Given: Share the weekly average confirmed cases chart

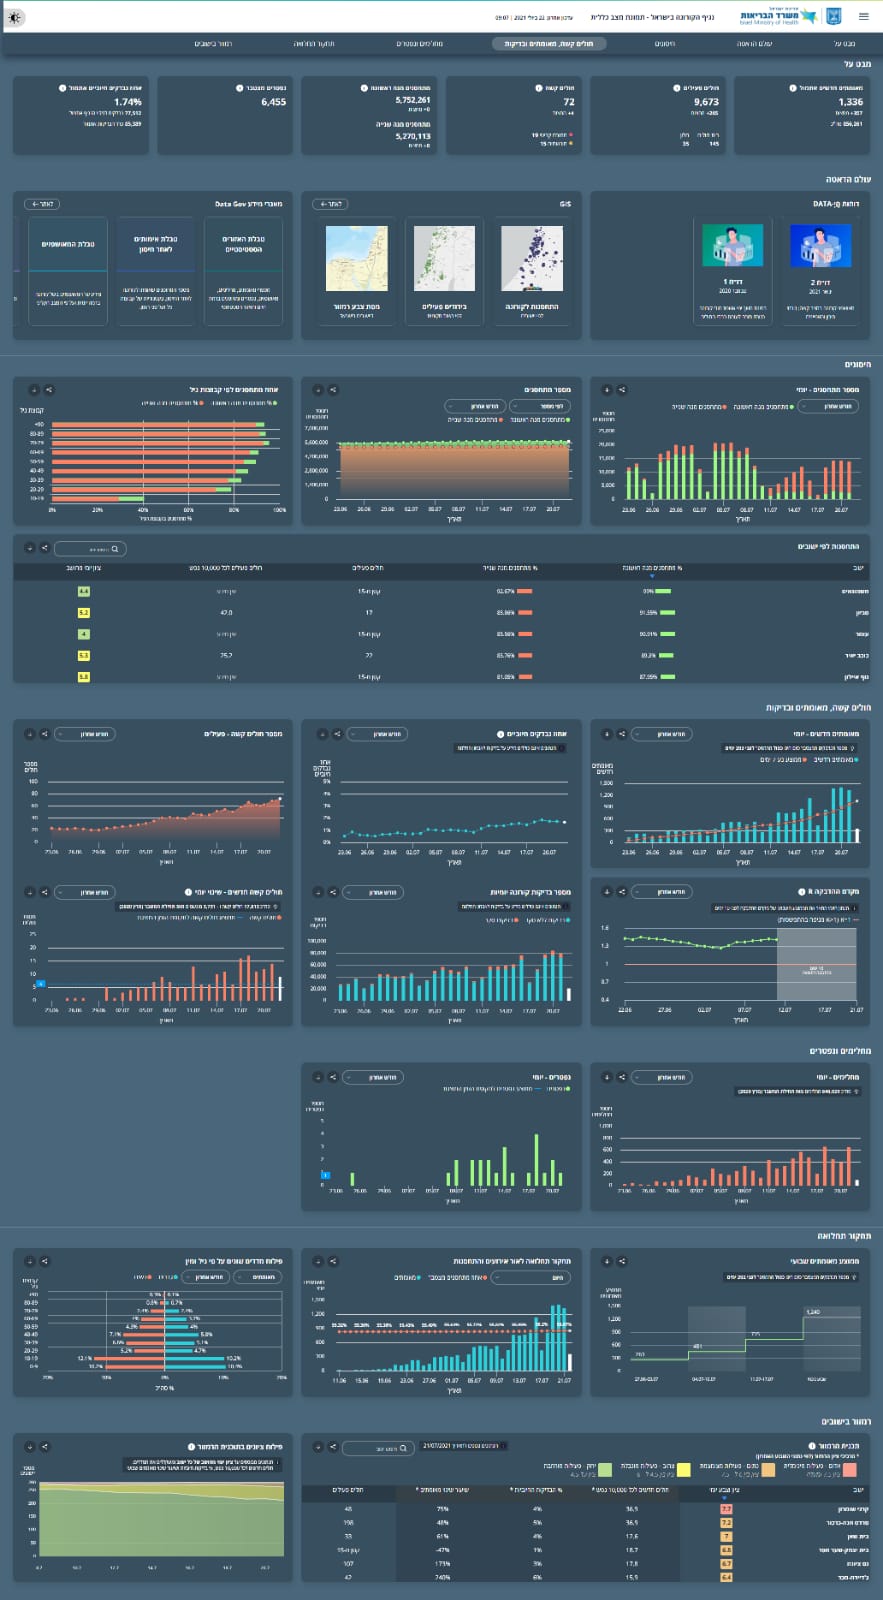Looking at the screenshot, I should coord(621,1262).
